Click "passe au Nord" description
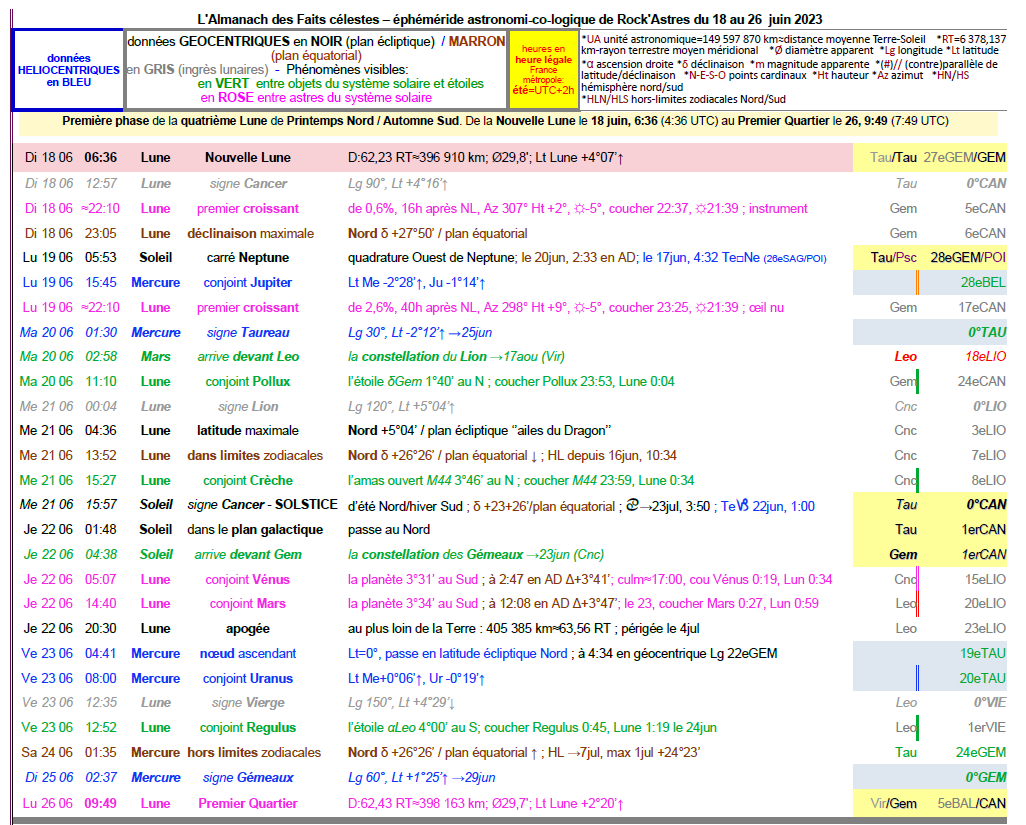 389,529
